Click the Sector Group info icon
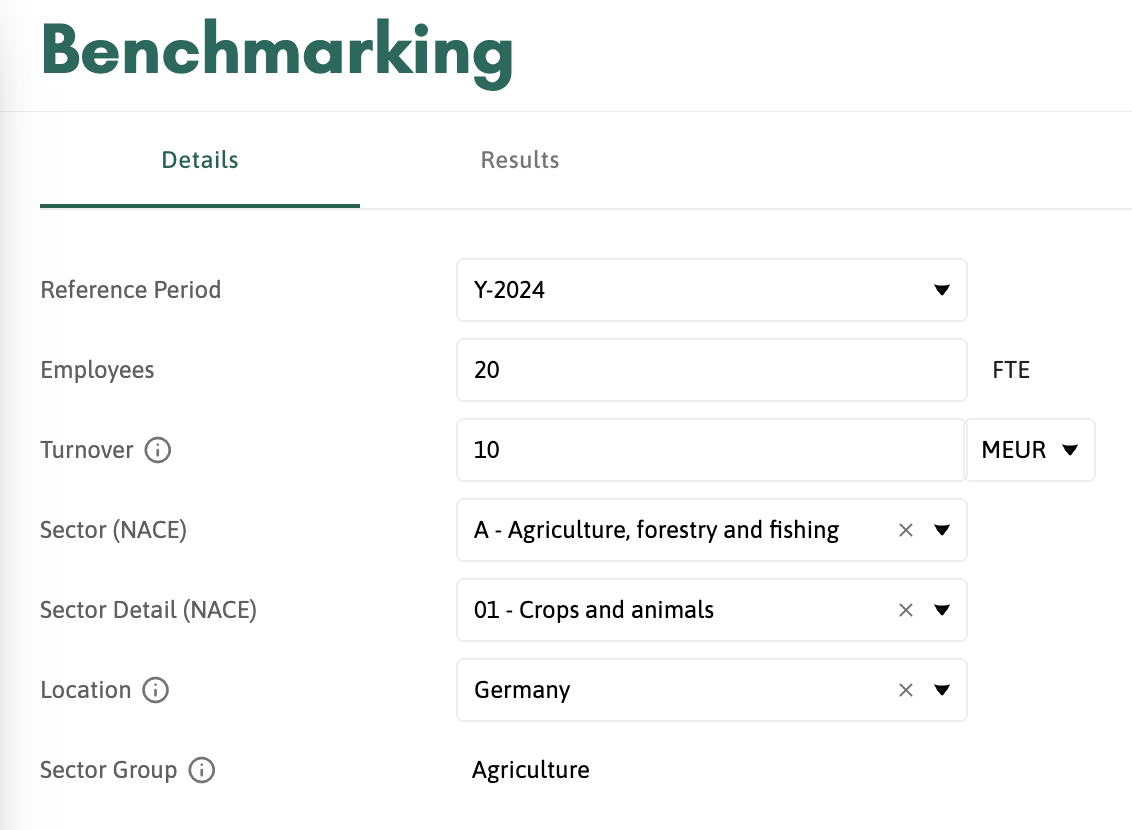Viewport: 1132px width, 830px height. coord(202,770)
